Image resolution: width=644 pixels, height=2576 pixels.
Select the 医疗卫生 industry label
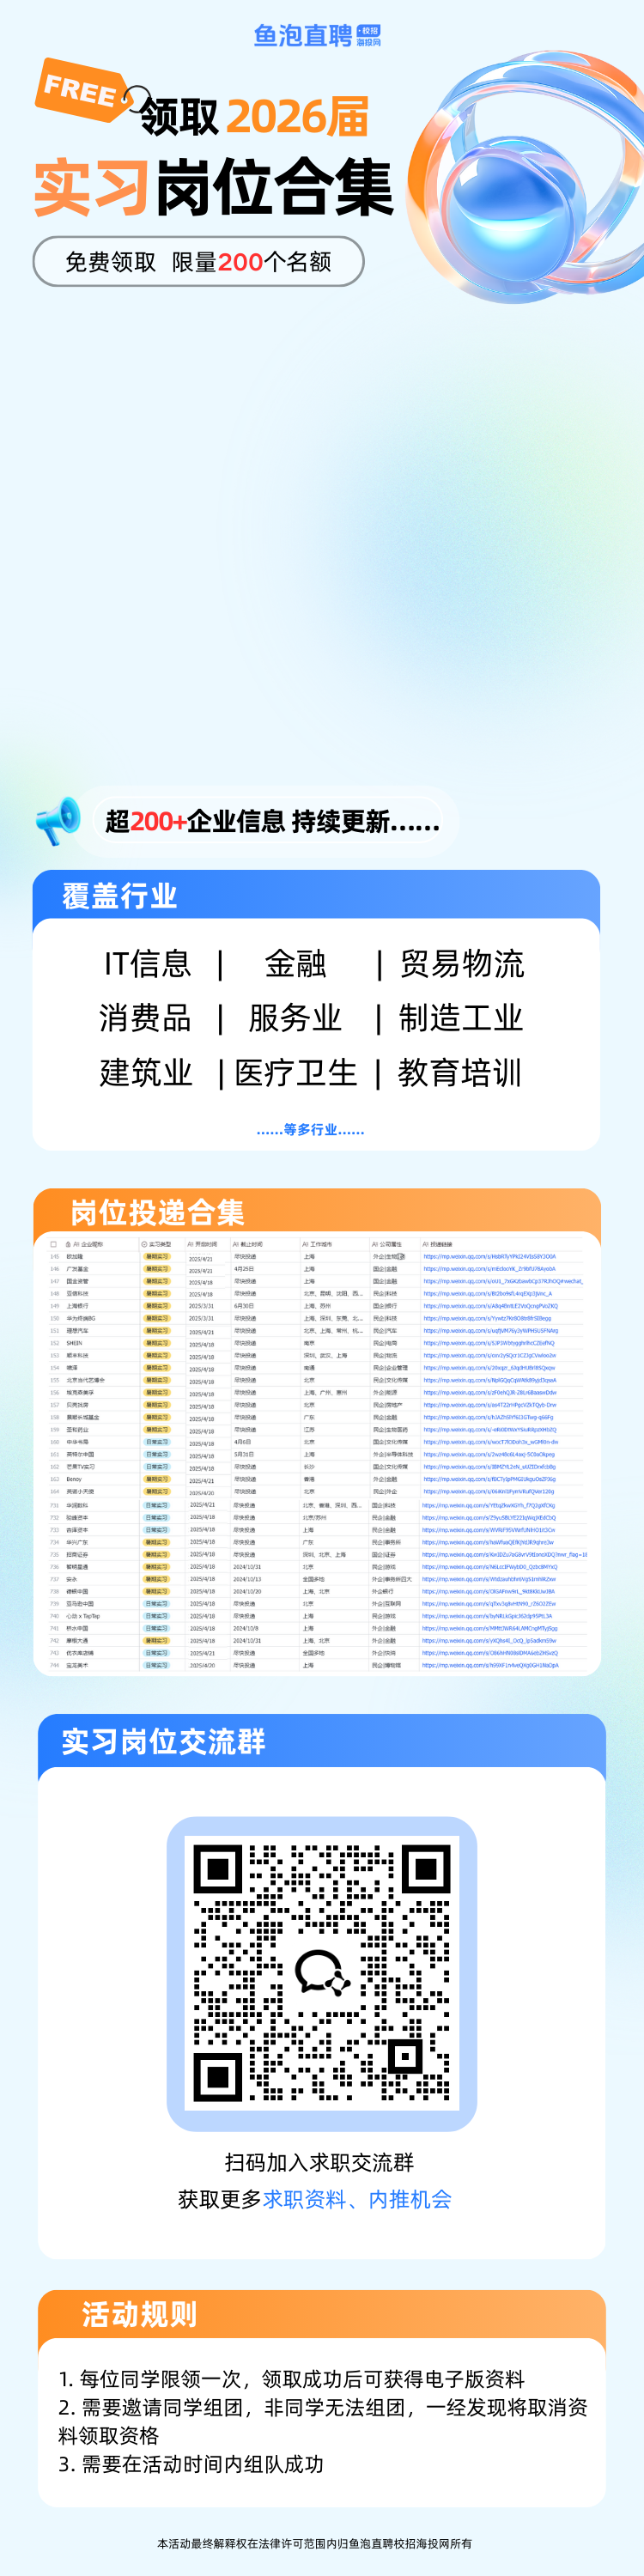point(295,1073)
